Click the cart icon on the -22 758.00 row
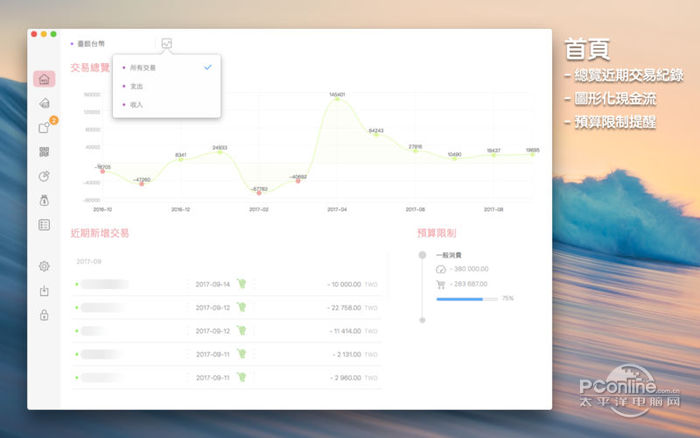 [242, 307]
